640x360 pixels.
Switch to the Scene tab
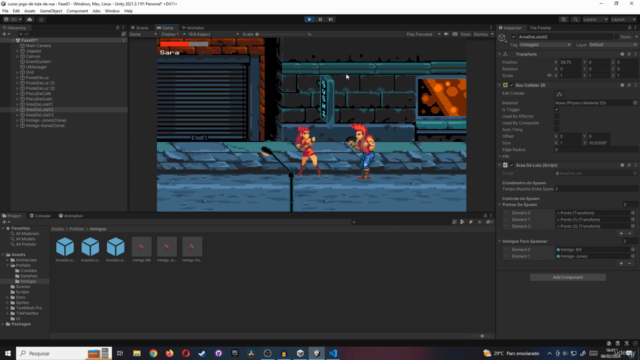point(140,28)
